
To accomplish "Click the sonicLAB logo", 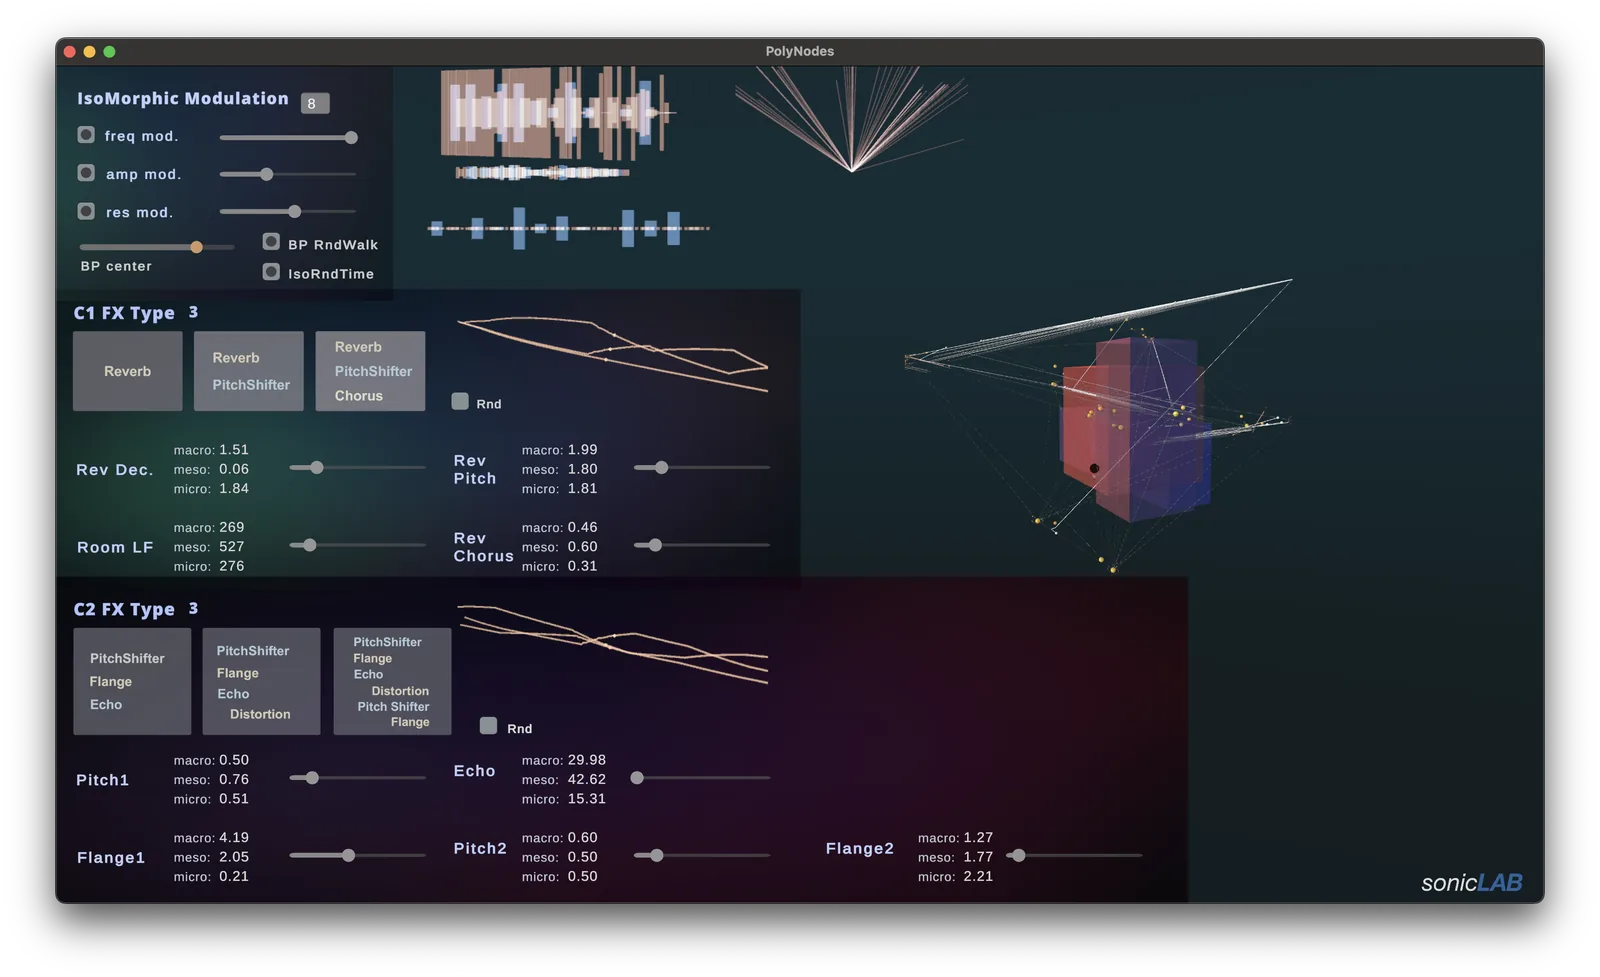I will coord(1471,883).
